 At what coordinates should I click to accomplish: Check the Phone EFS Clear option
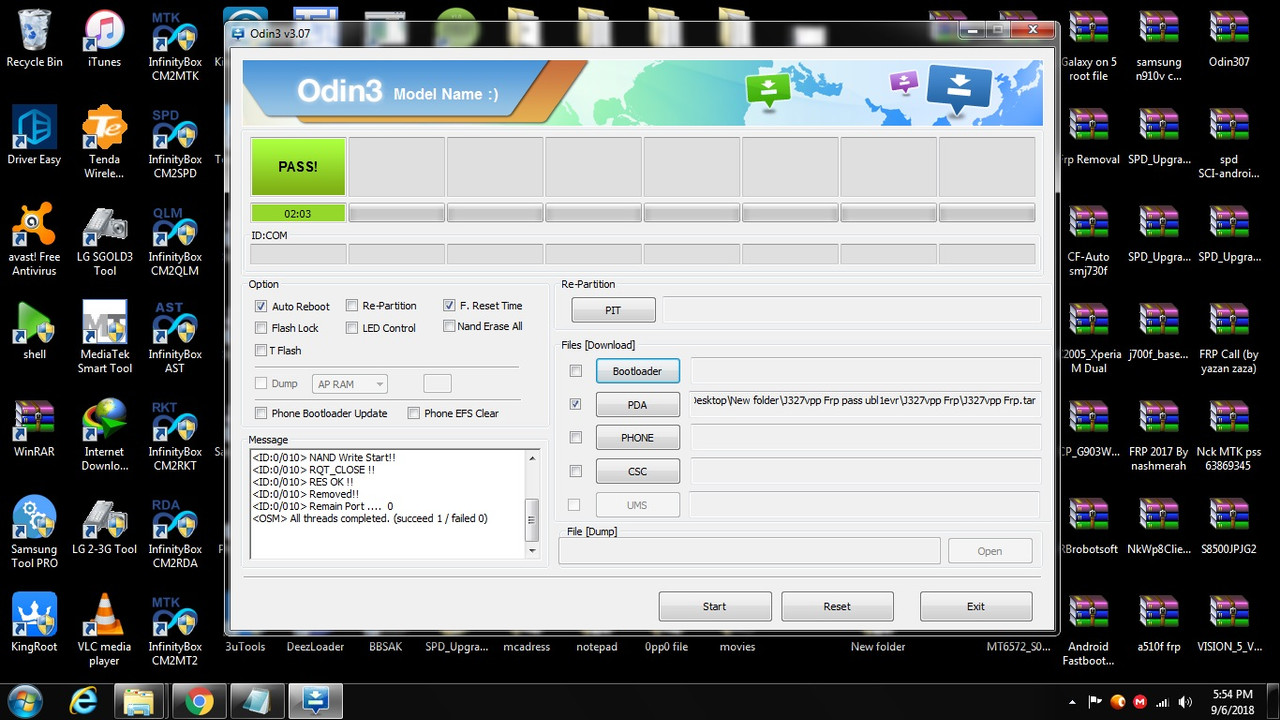point(413,413)
